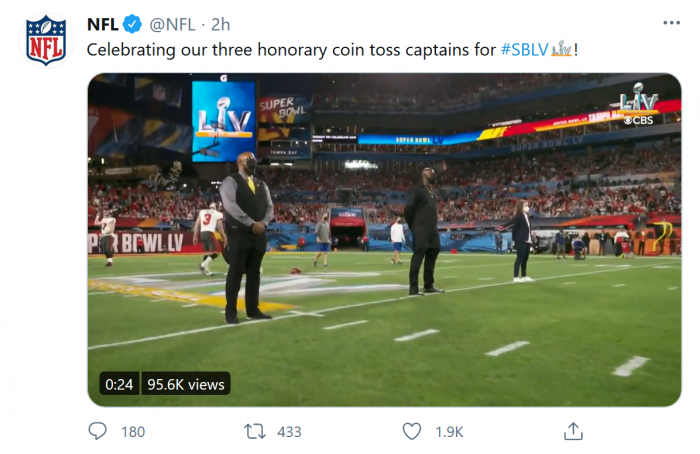The height and width of the screenshot is (454, 700).
Task: Click the 180 replies count
Action: coord(133,432)
